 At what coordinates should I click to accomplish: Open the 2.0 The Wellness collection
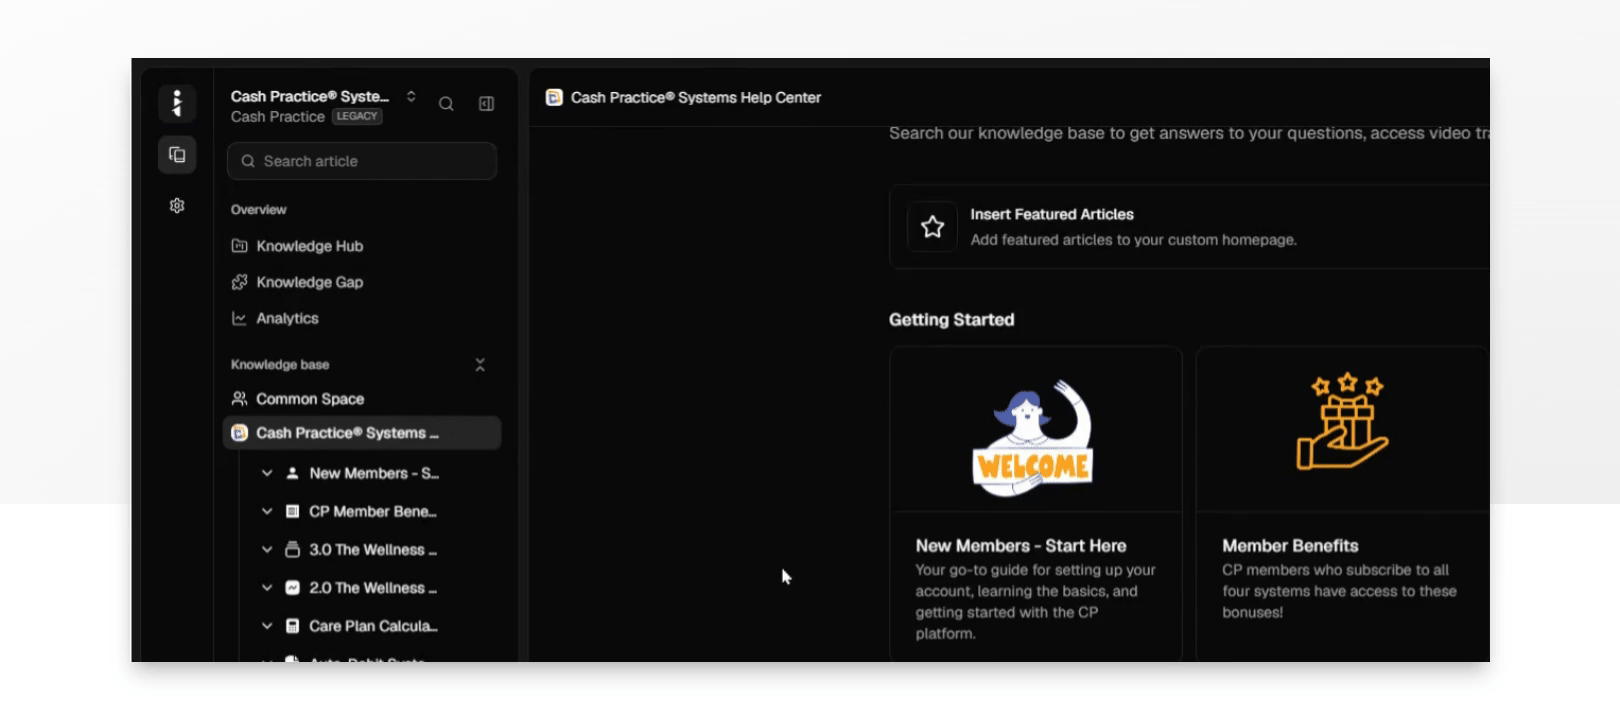click(373, 587)
